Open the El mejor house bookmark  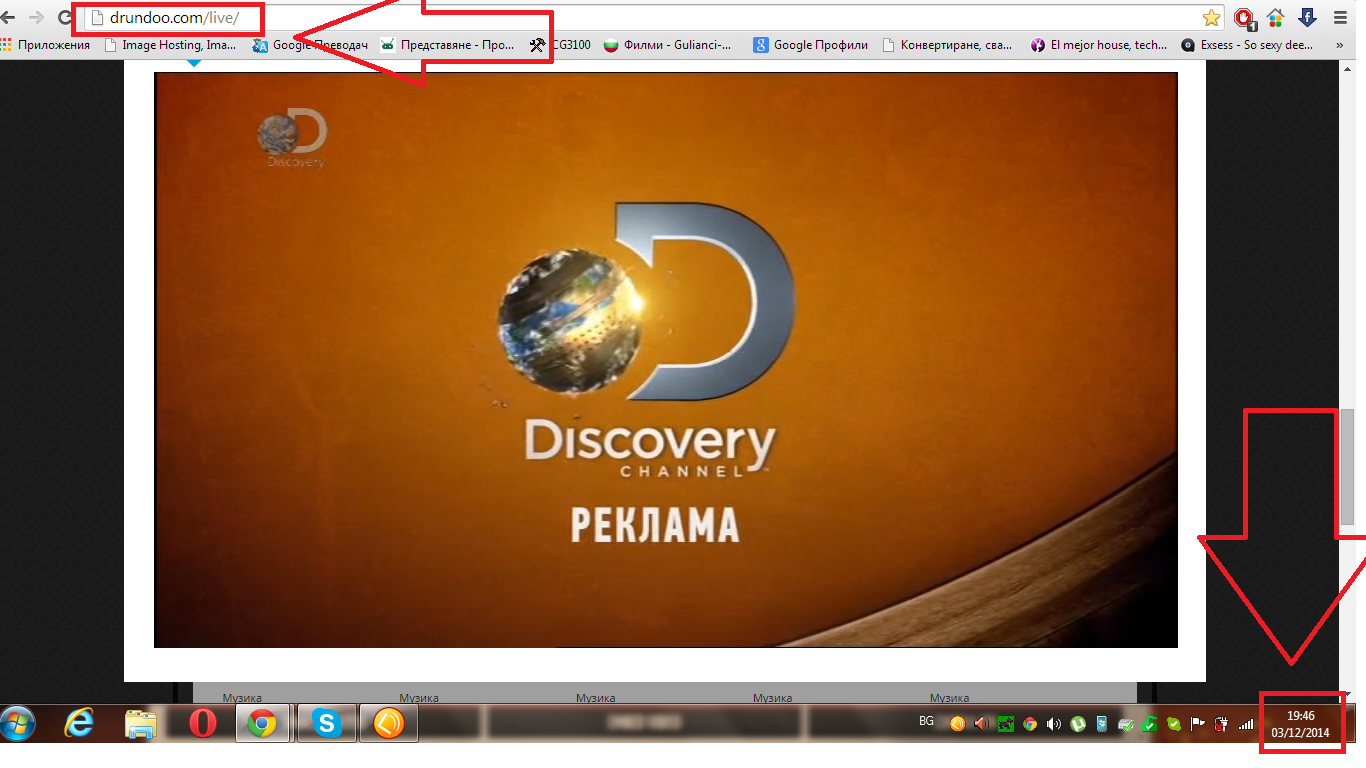click(1099, 45)
